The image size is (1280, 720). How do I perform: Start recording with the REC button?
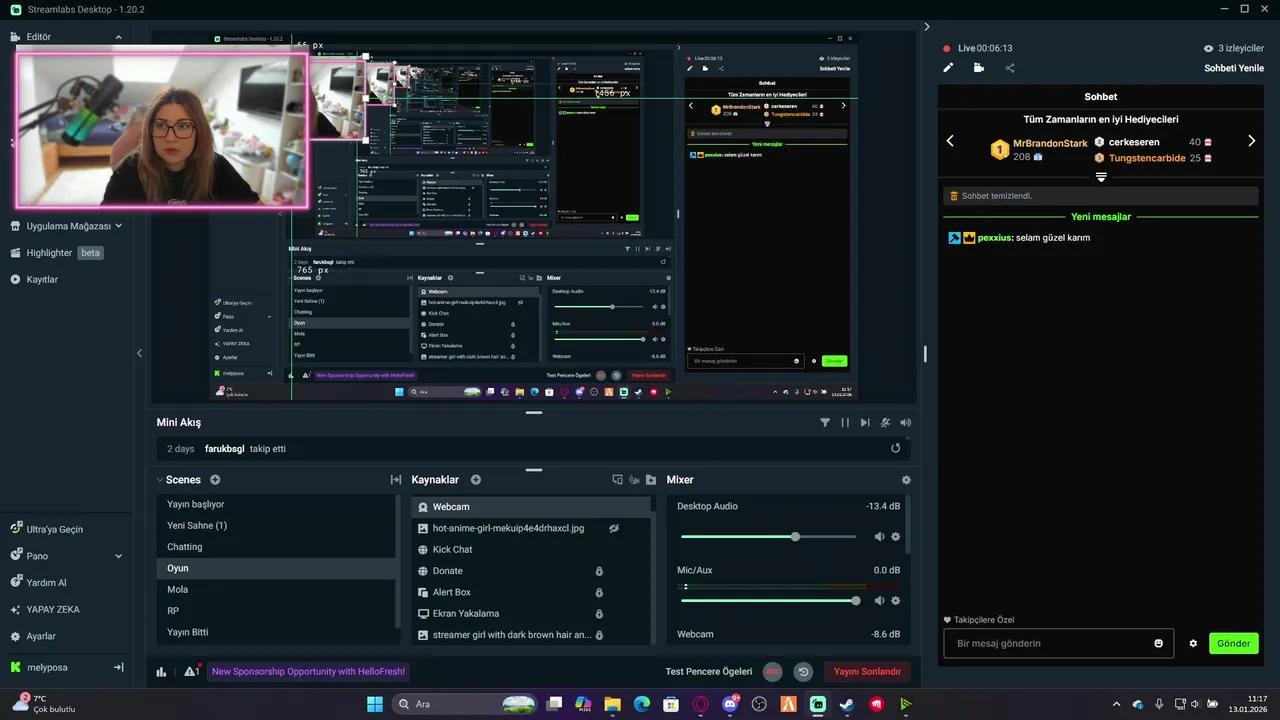[773, 672]
